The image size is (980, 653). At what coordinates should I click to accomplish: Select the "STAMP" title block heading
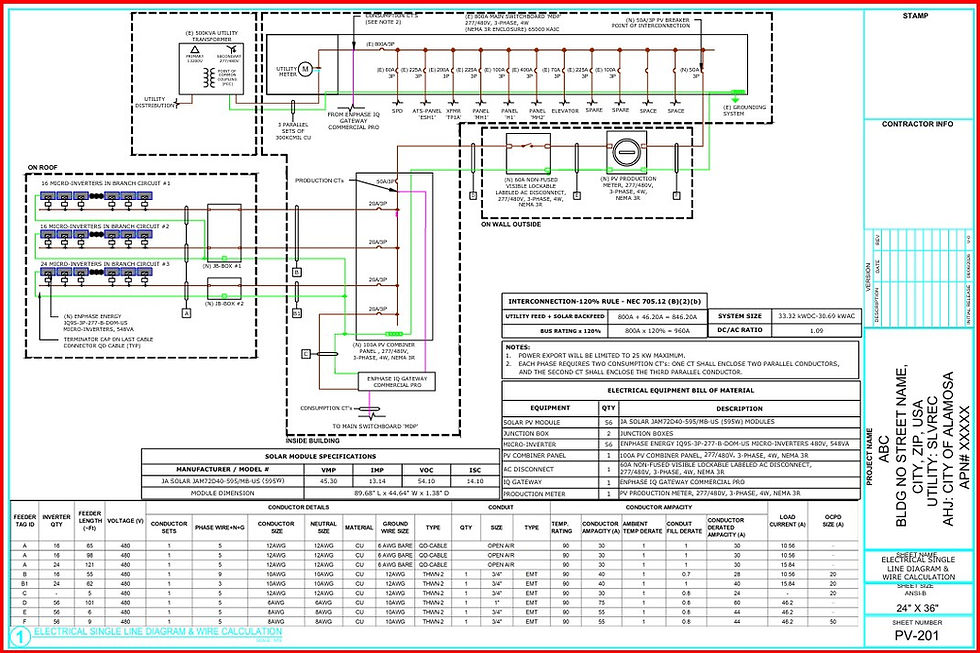point(916,16)
